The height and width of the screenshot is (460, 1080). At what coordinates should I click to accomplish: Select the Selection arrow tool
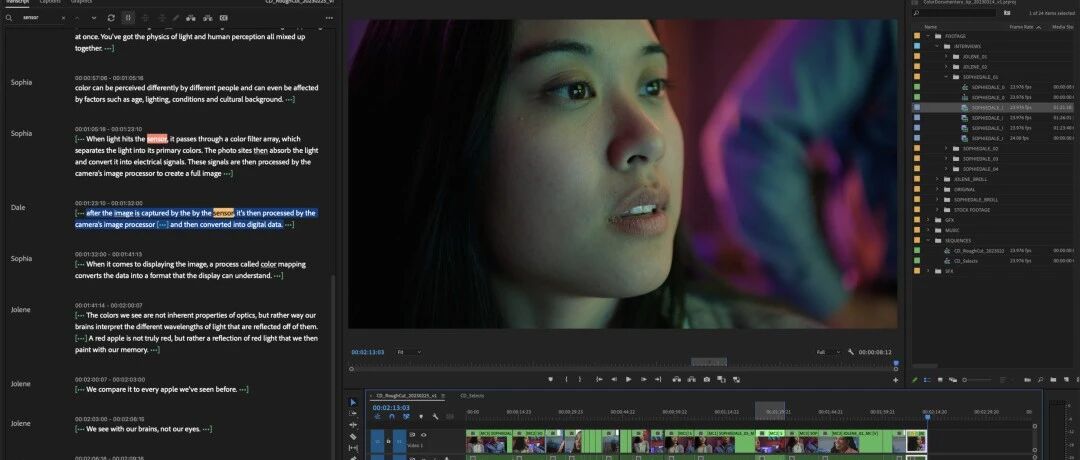pos(353,402)
